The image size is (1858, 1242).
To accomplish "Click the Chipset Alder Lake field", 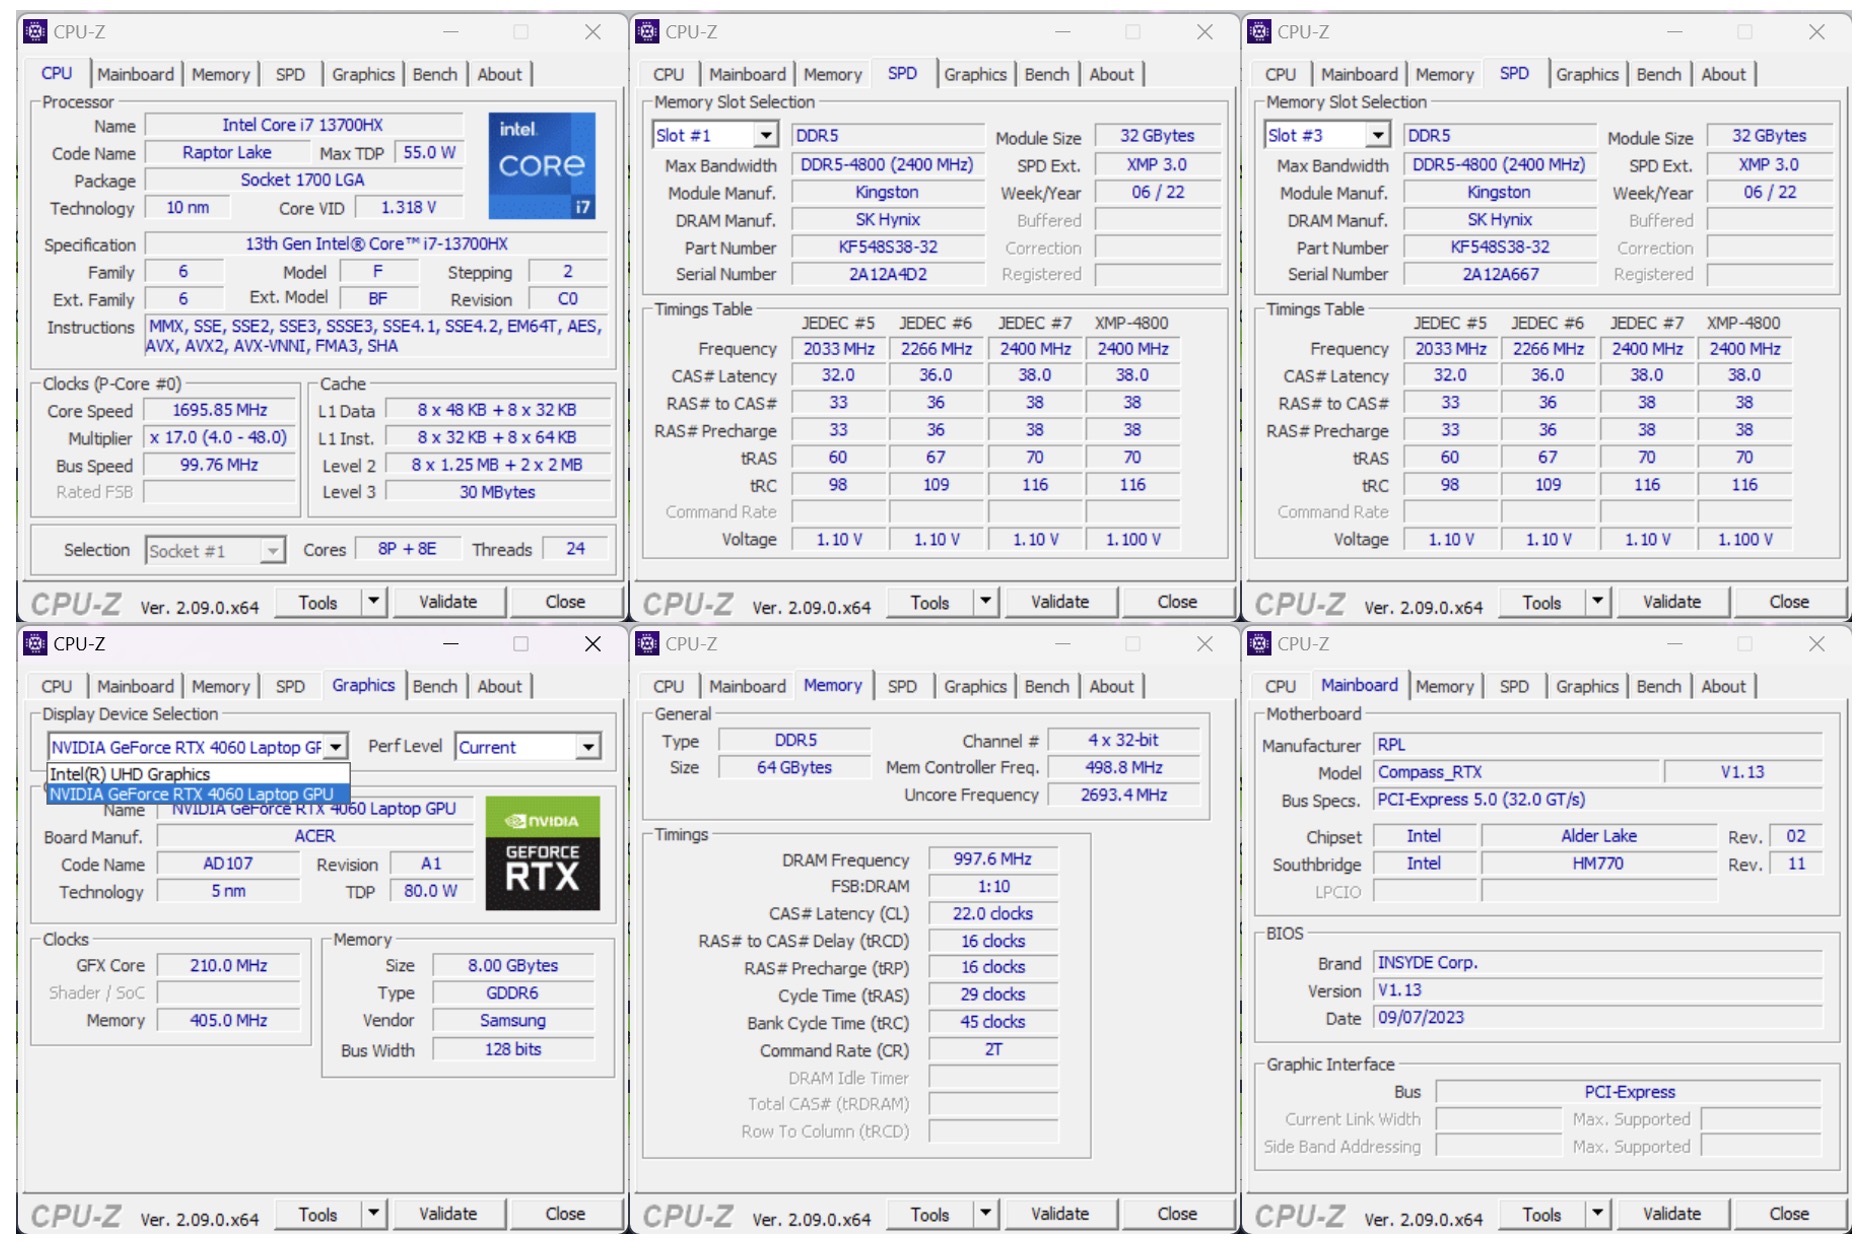I will pyautogui.click(x=1598, y=836).
